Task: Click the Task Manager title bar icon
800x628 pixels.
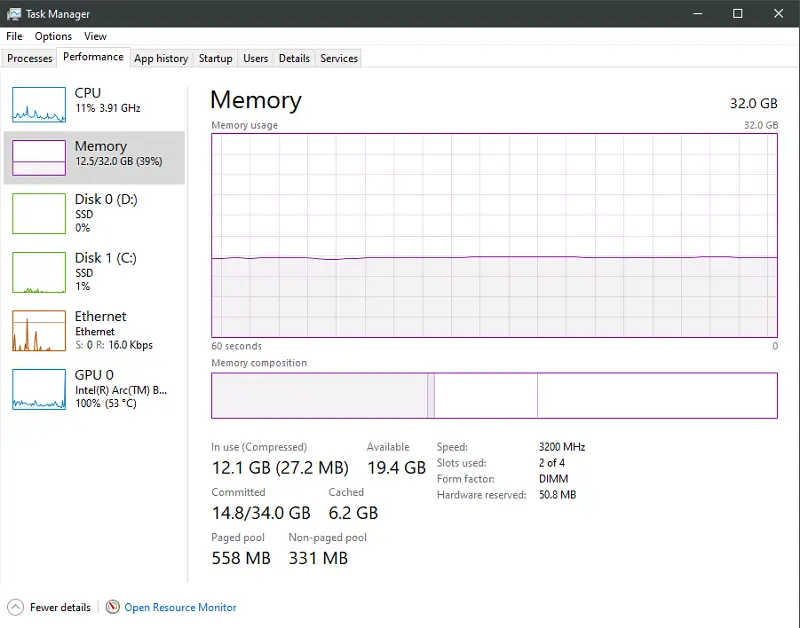Action: (14, 13)
